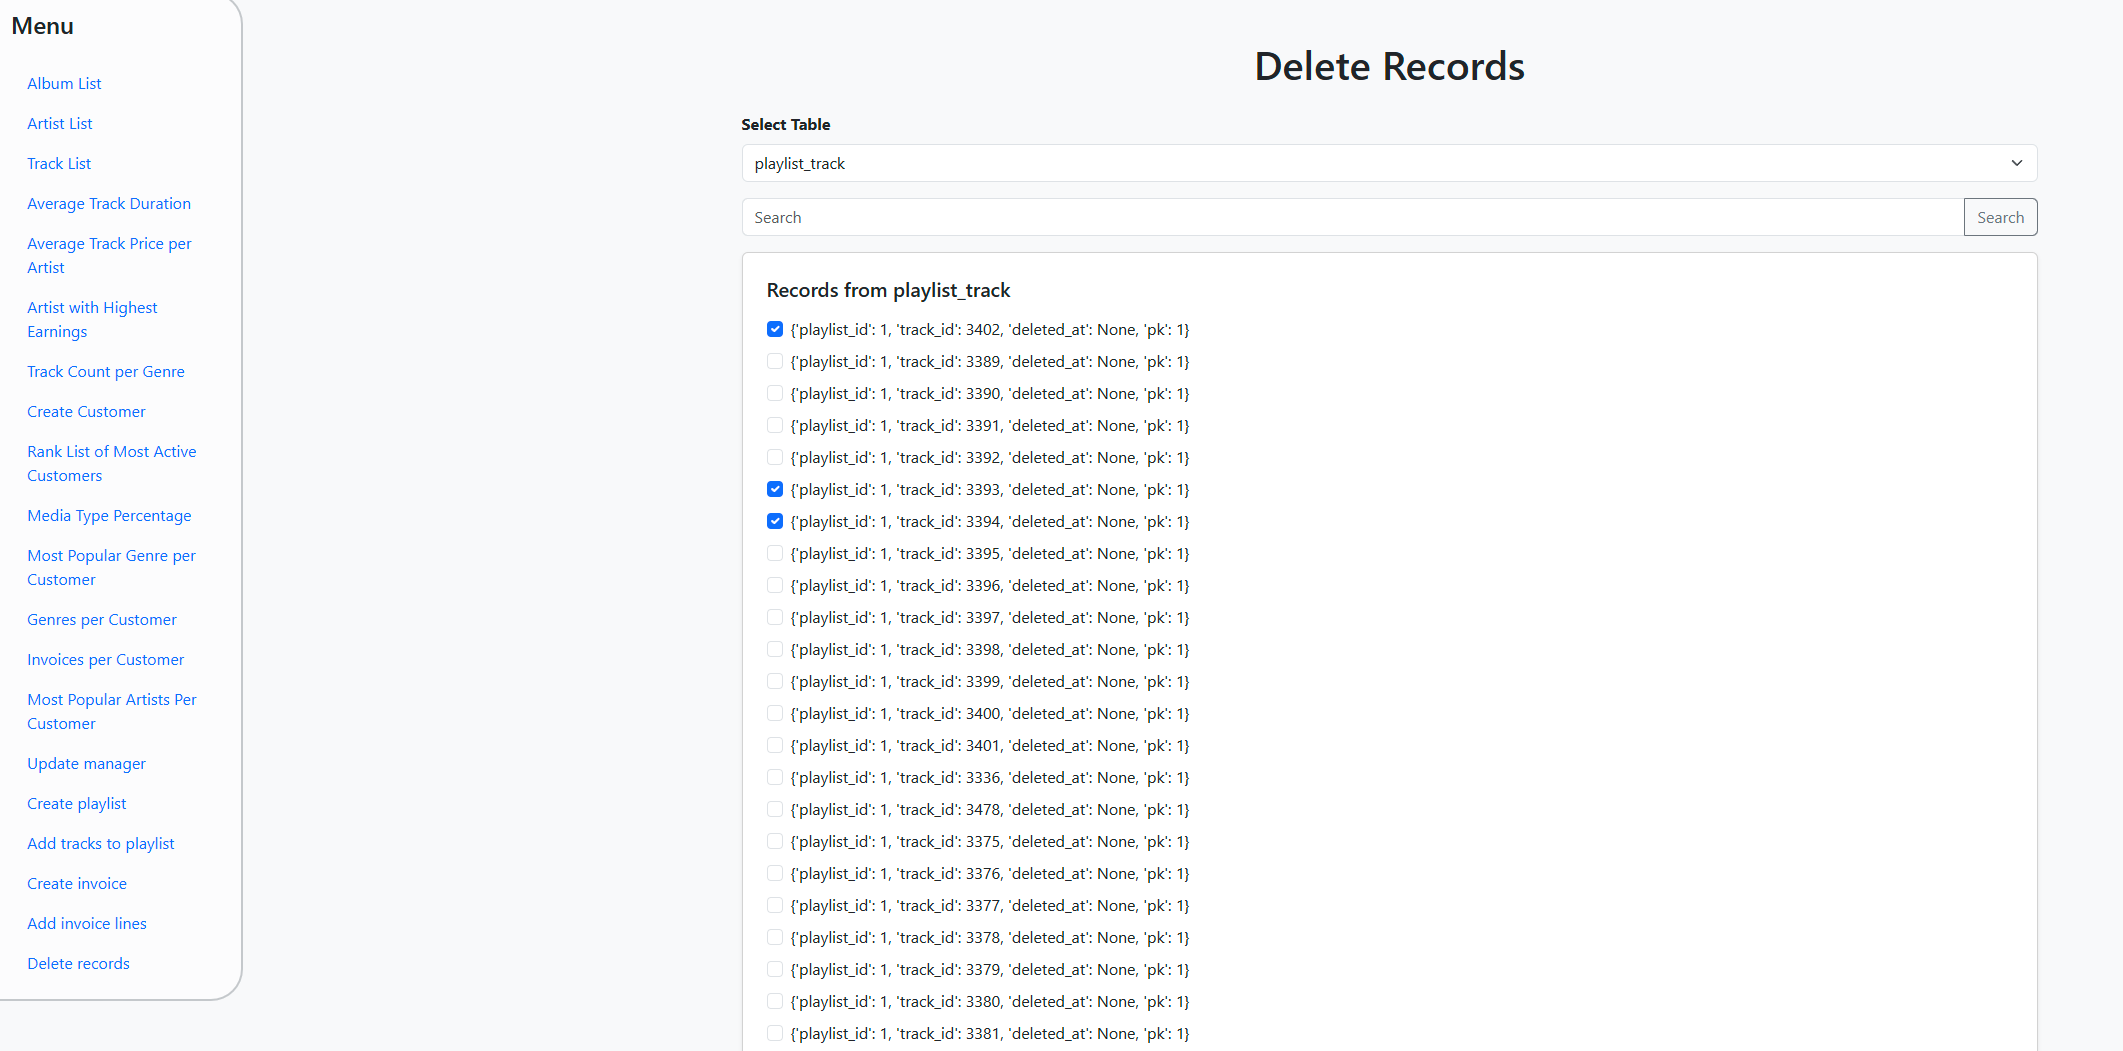
Task: Open the Select Table dropdown
Action: click(x=1388, y=163)
